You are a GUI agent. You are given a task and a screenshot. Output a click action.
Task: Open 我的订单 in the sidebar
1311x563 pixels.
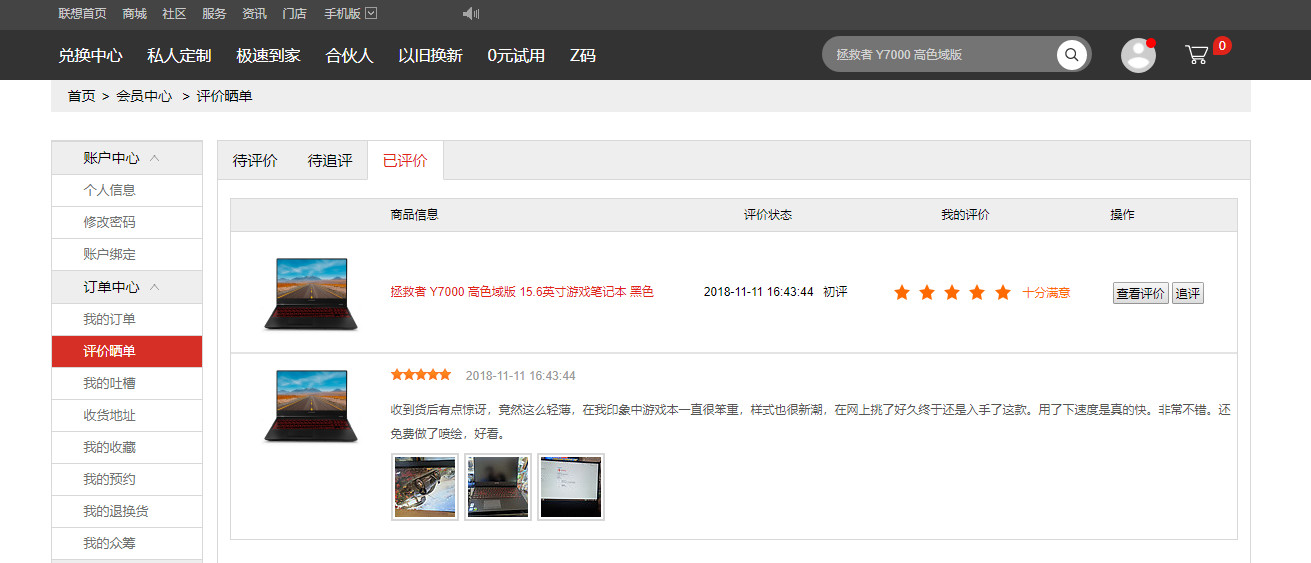coord(109,319)
